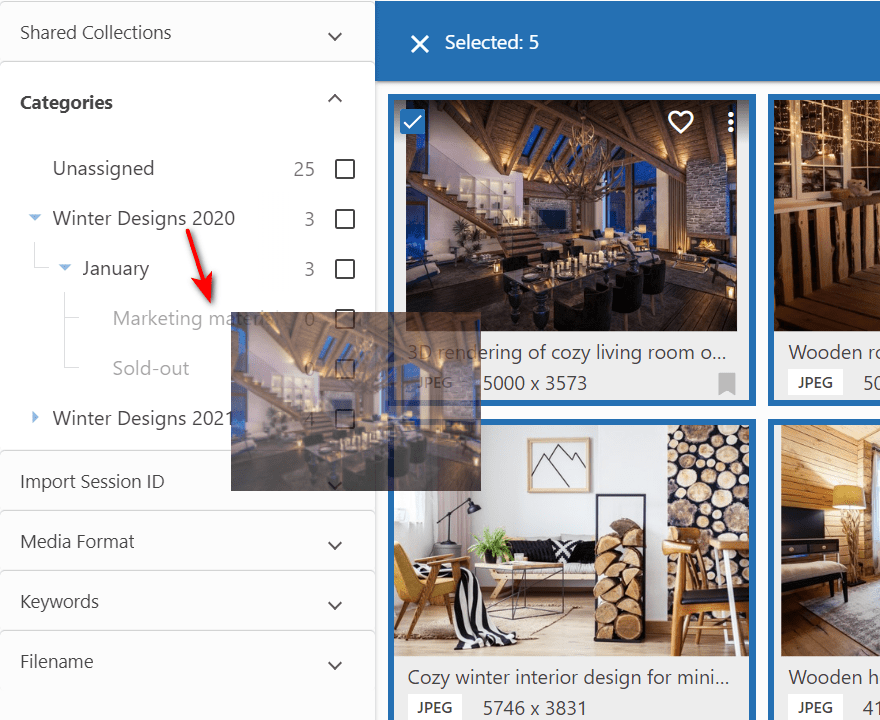This screenshot has width=880, height=720.
Task: Expand the Shared Collections panel
Action: (335, 36)
